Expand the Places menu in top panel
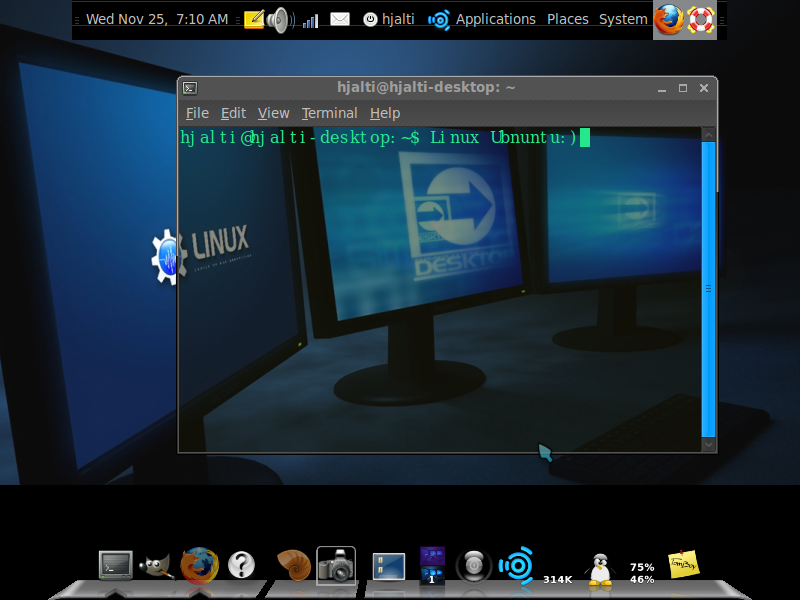This screenshot has height=600, width=800. point(567,19)
